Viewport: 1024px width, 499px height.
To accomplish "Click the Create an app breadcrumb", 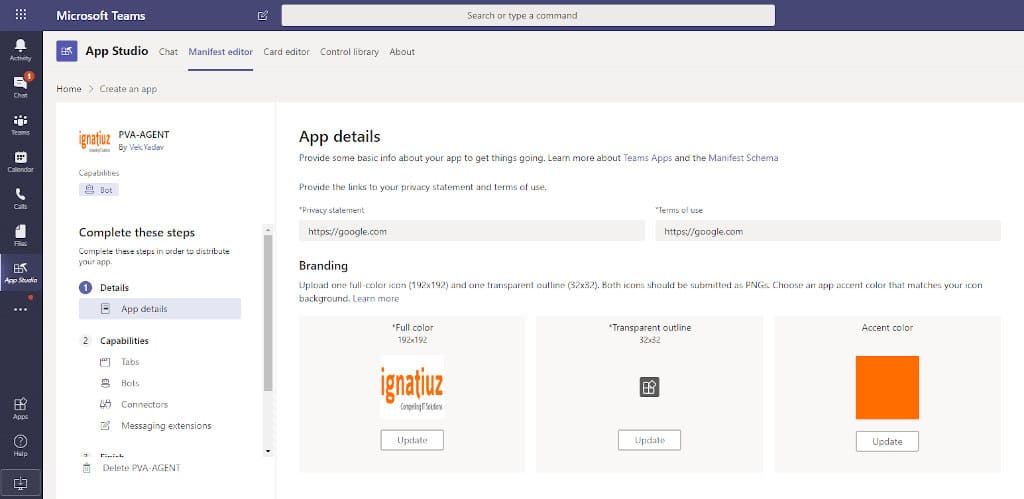I will [x=128, y=89].
